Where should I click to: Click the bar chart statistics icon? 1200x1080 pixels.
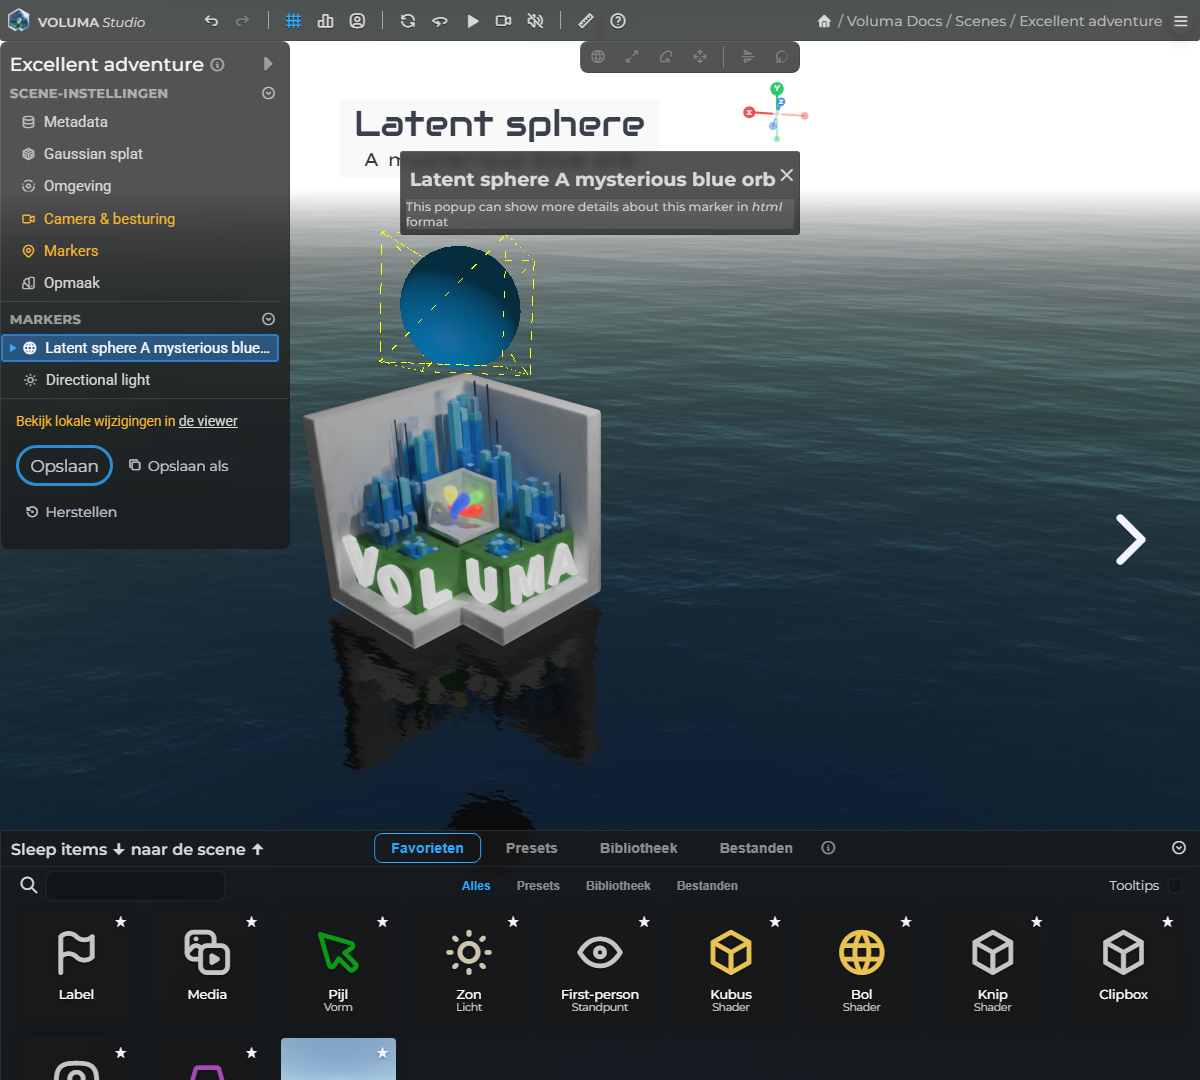pyautogui.click(x=326, y=21)
